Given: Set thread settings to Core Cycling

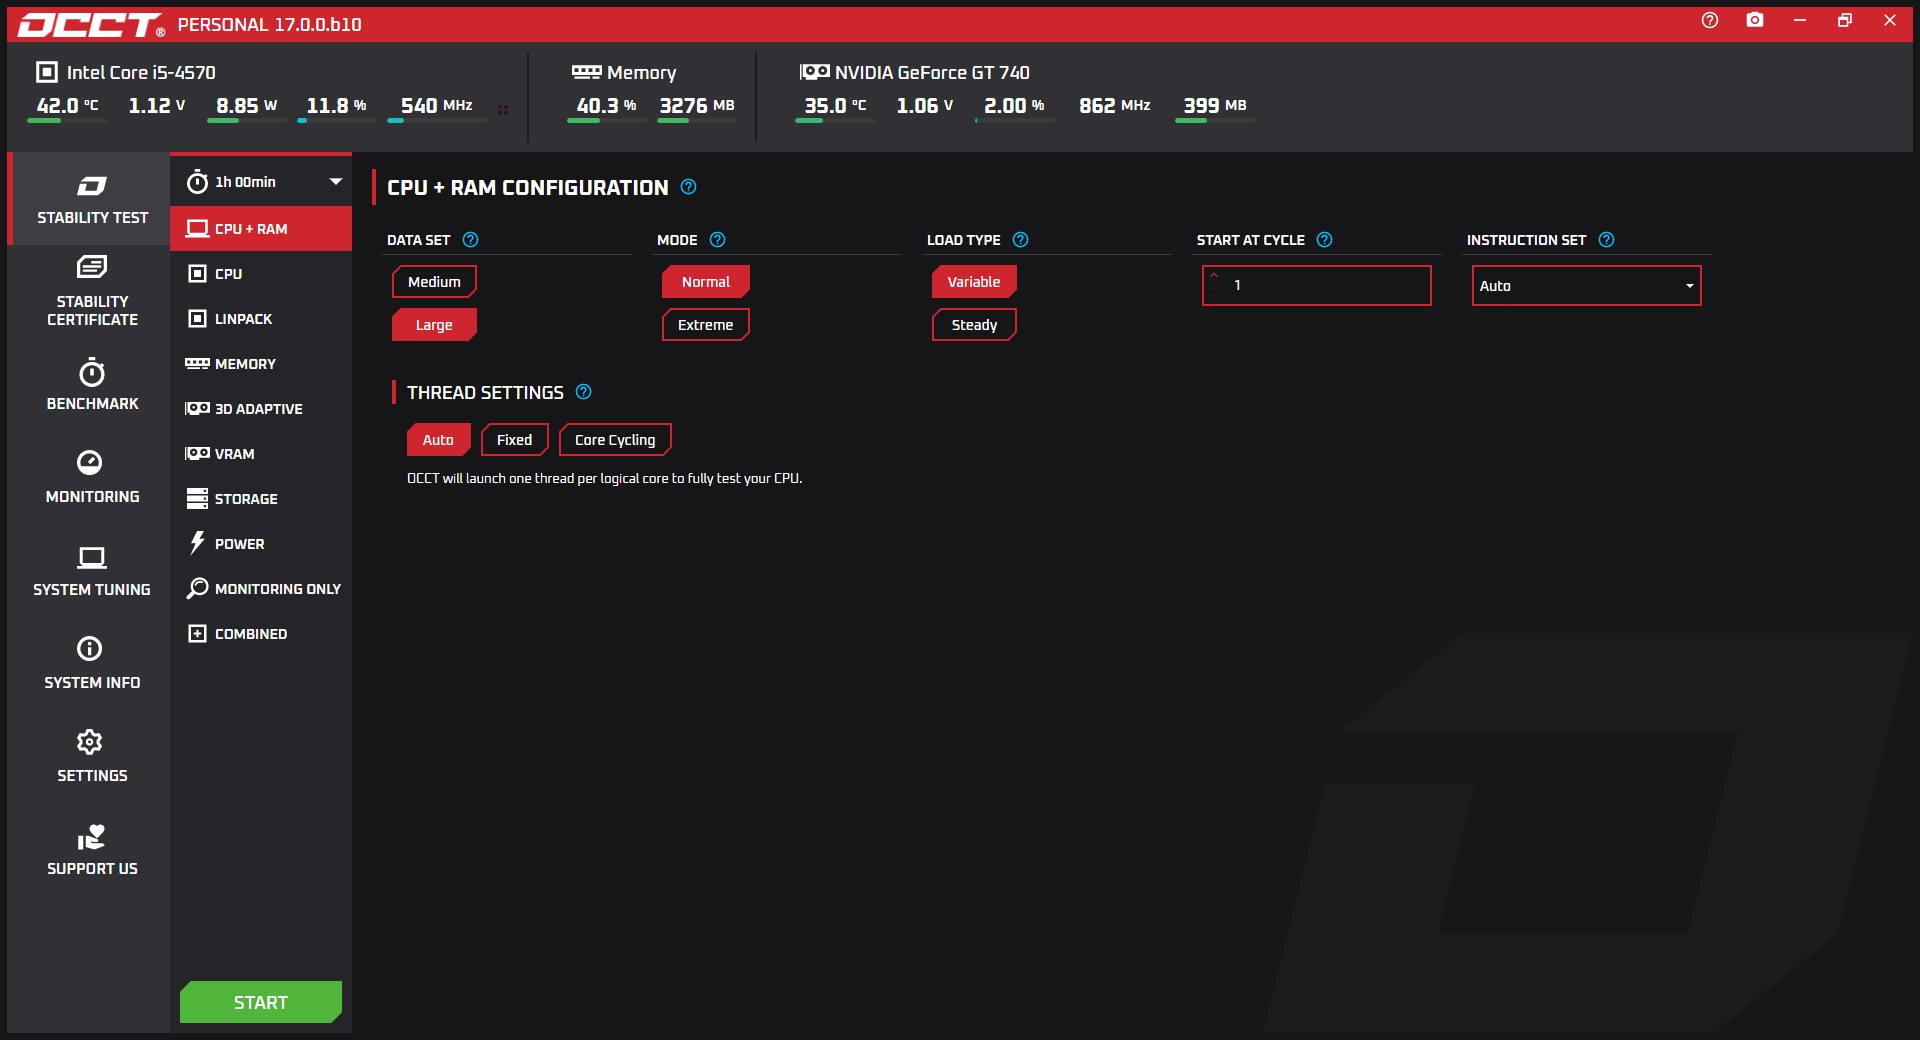Looking at the screenshot, I should (x=615, y=440).
